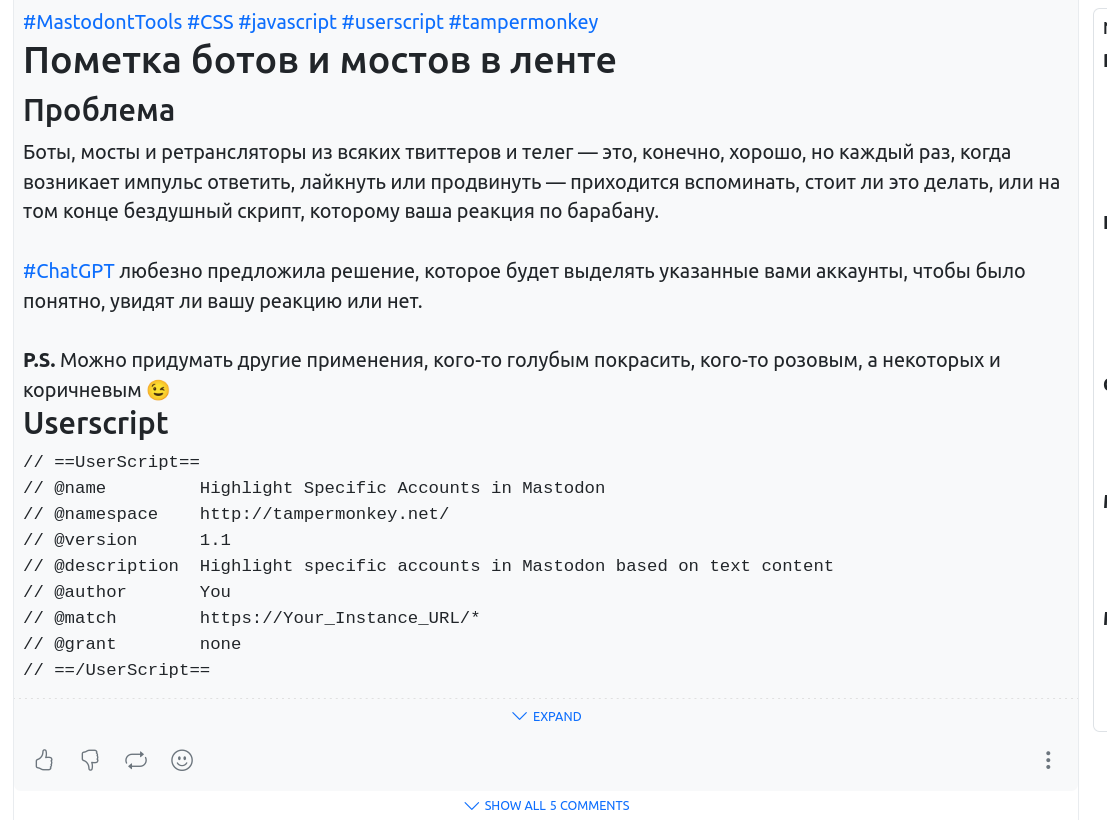Visit the #userscript hashtag
1107x820 pixels.
[392, 22]
